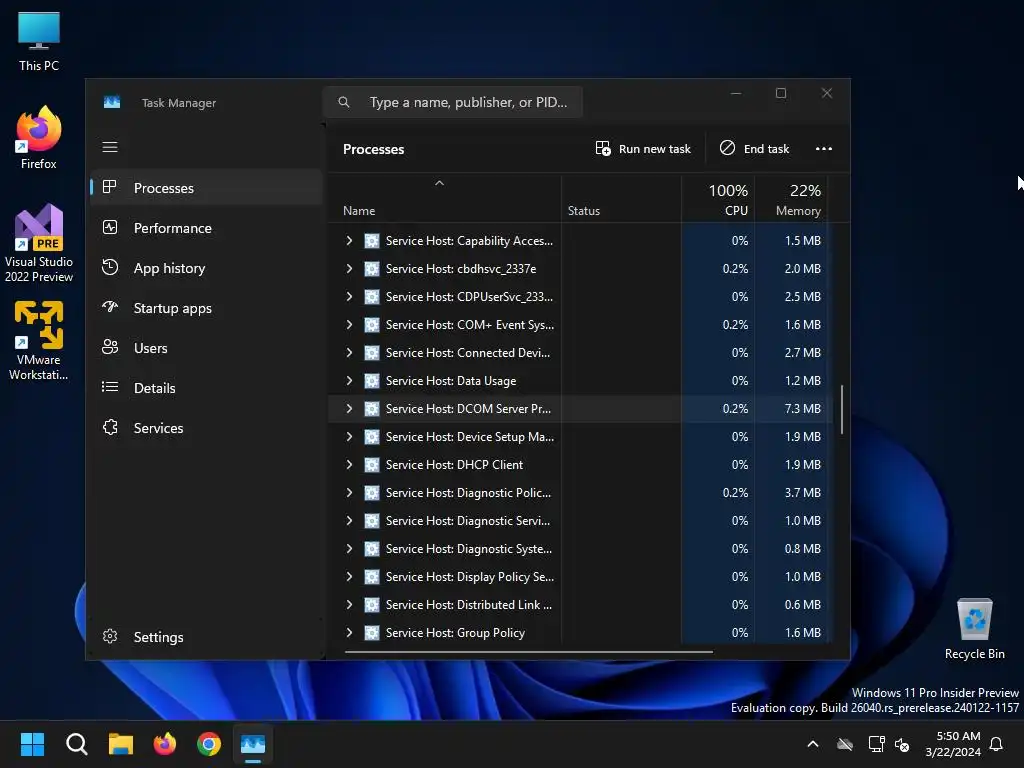1024x768 pixels.
Task: Expand Service Host: Device Setup Manager row
Action: [349, 437]
